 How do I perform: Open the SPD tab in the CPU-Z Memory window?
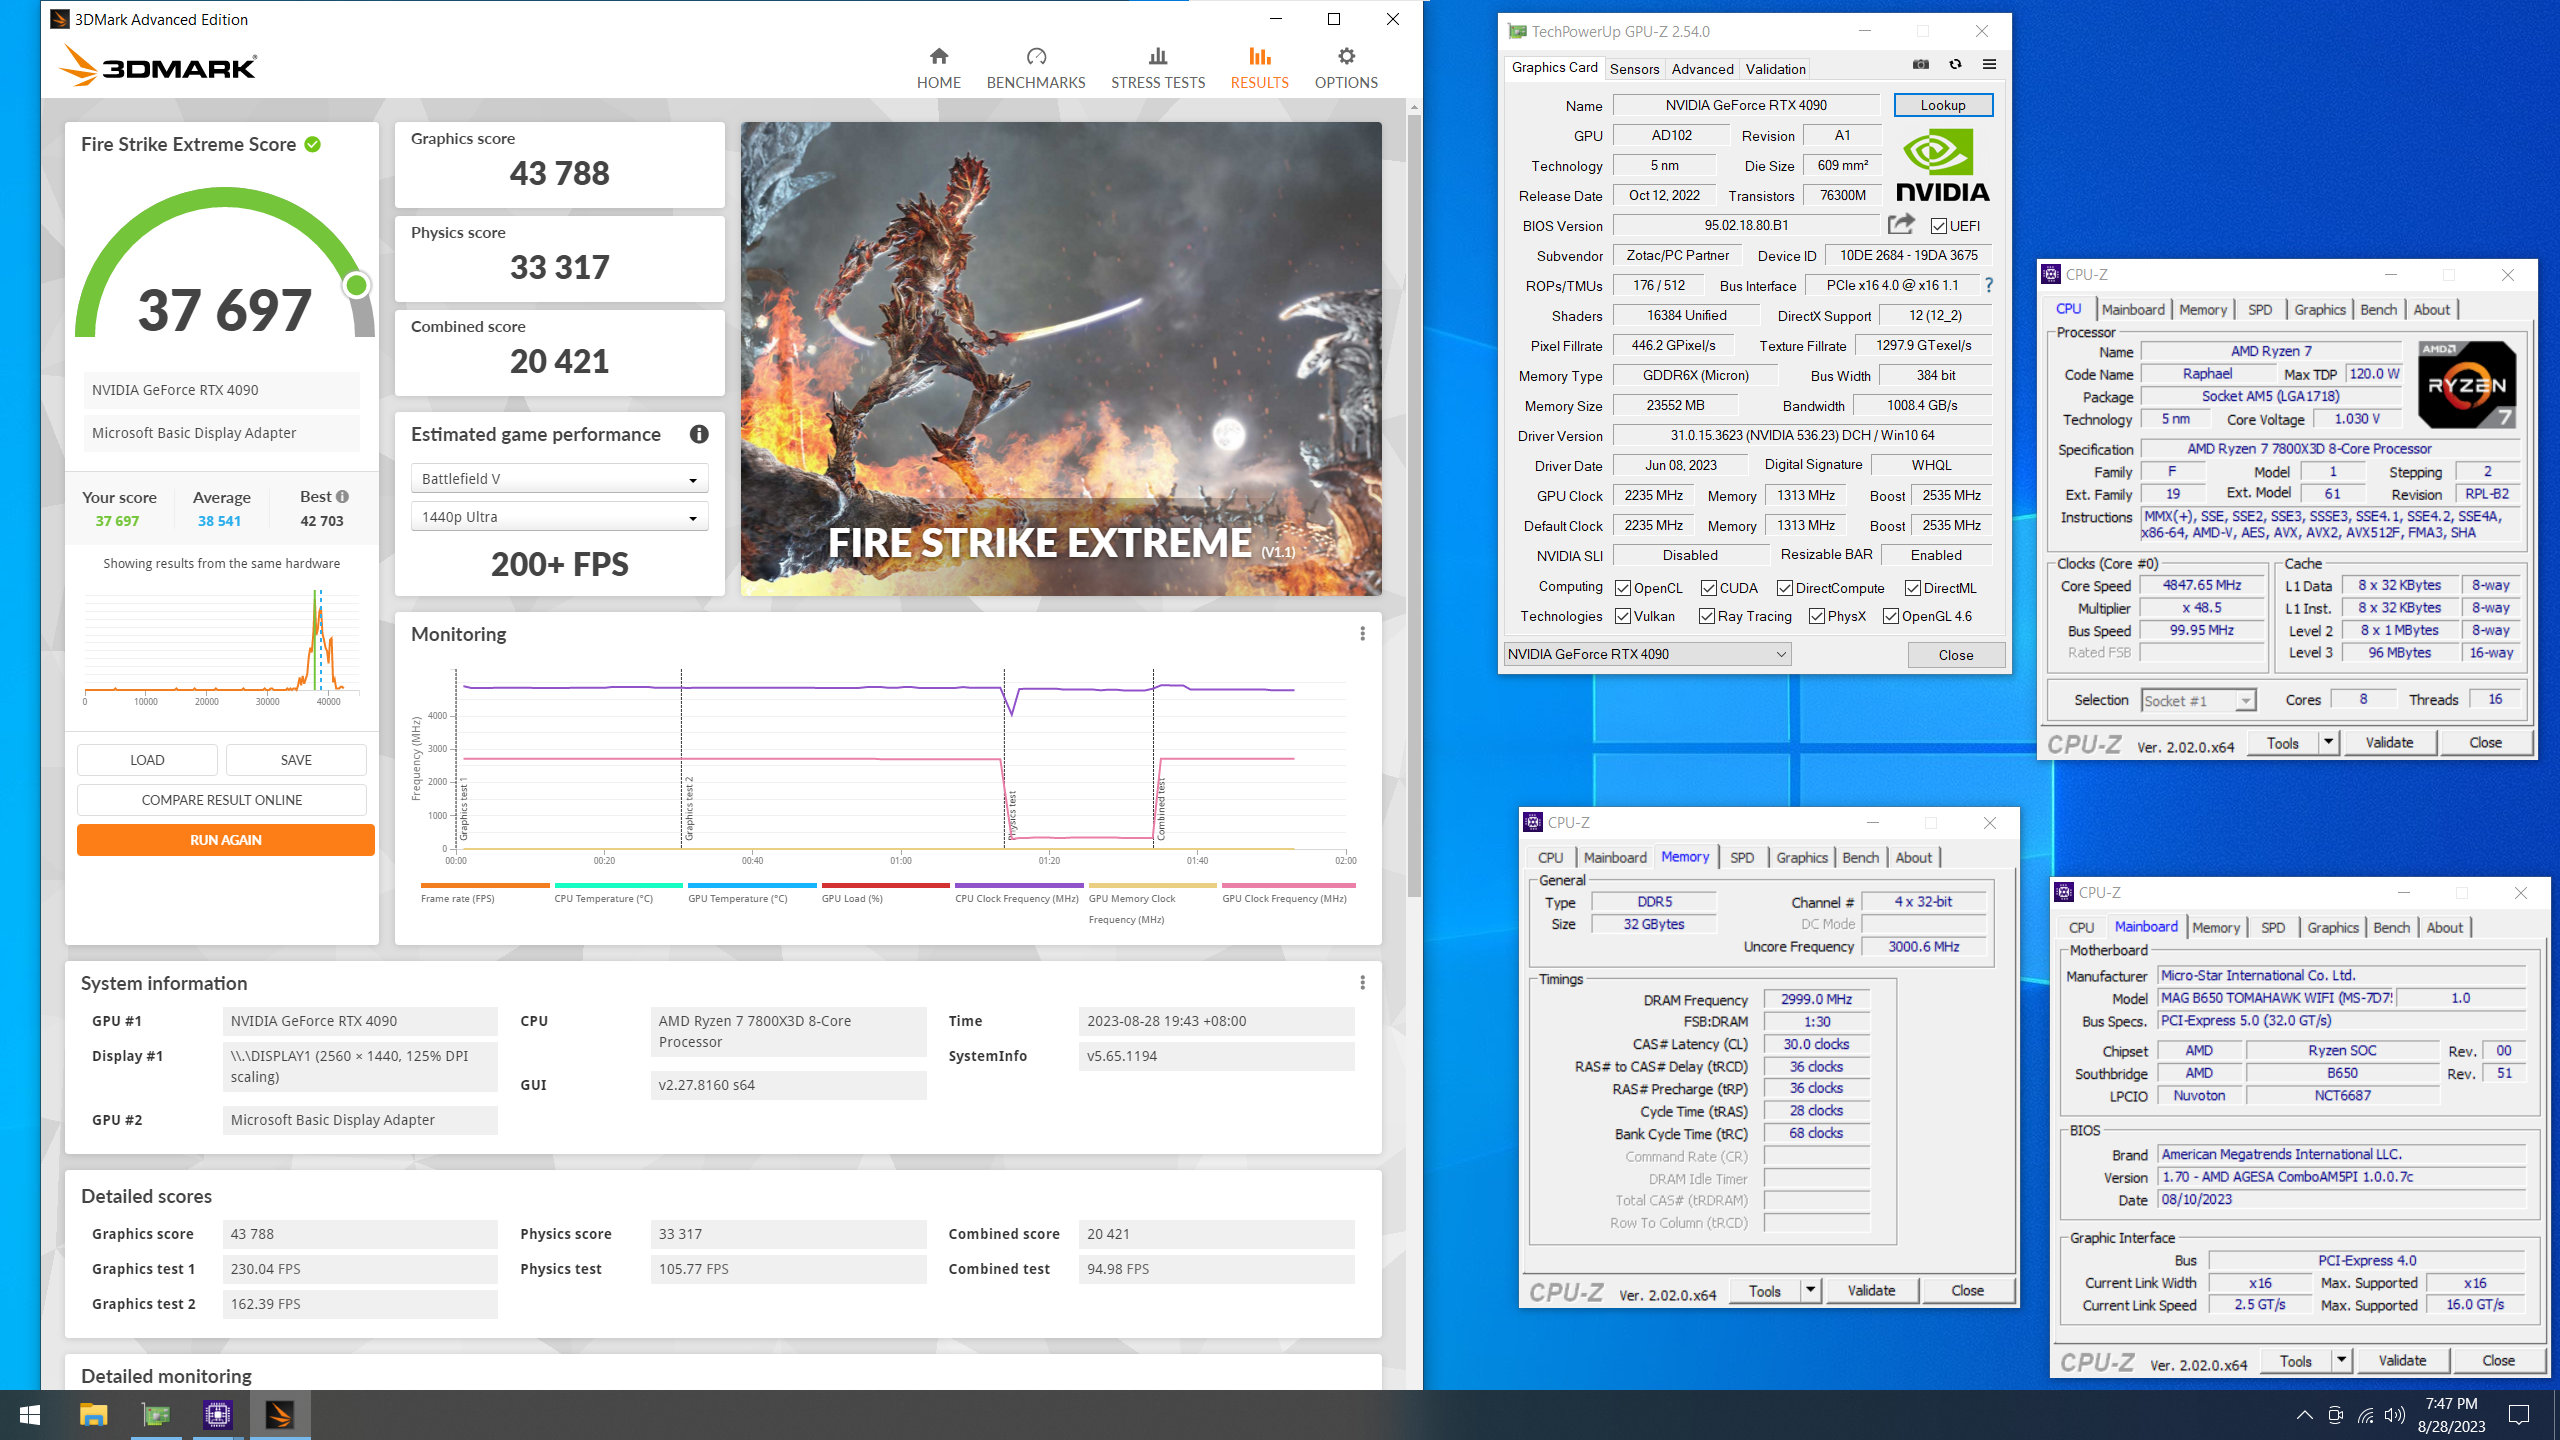1742,858
